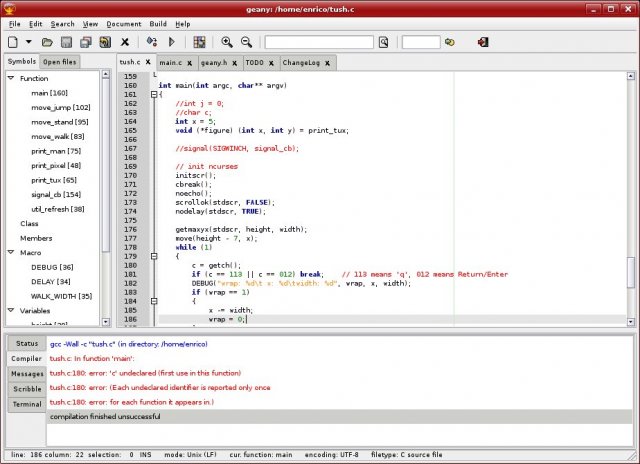The image size is (640, 464).
Task: Create a new file with the New icon
Action: (x=13, y=42)
